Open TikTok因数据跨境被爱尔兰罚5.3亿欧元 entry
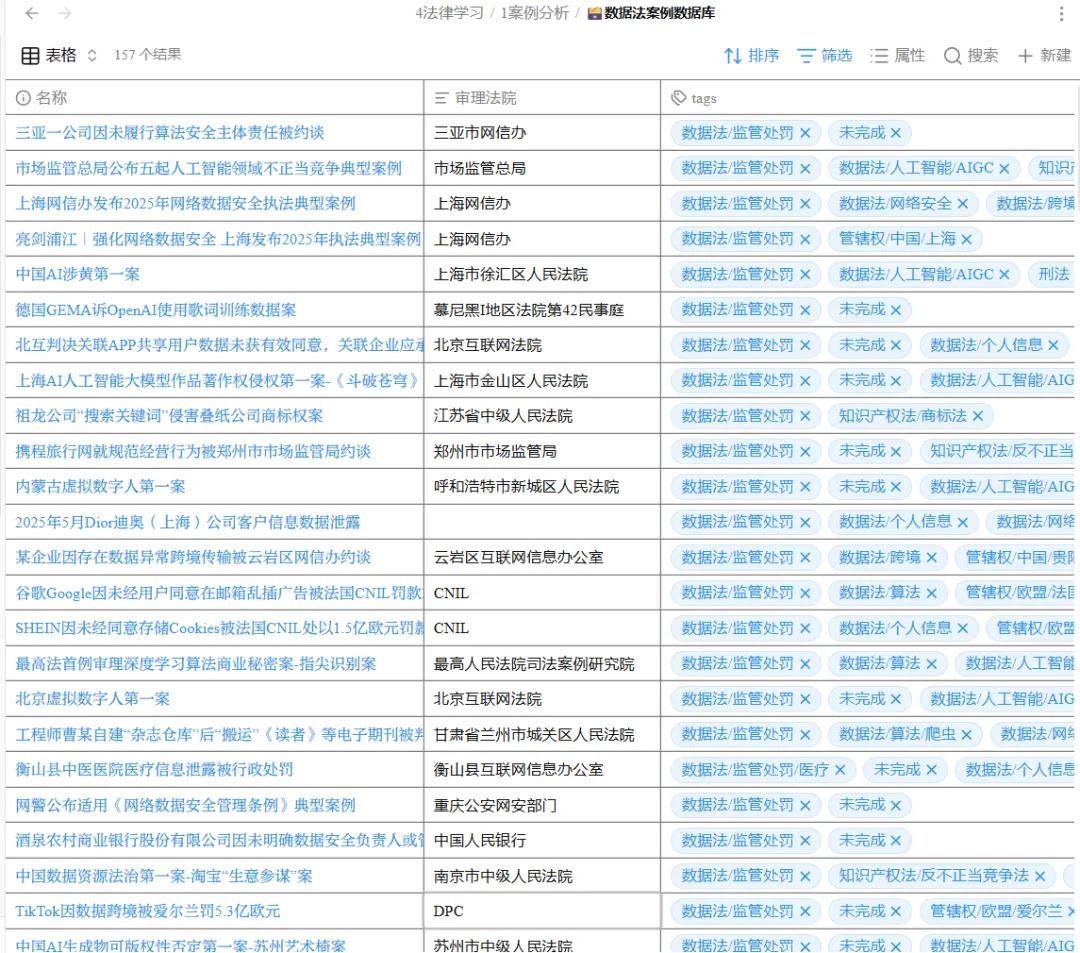The image size is (1080, 953). coord(147,911)
